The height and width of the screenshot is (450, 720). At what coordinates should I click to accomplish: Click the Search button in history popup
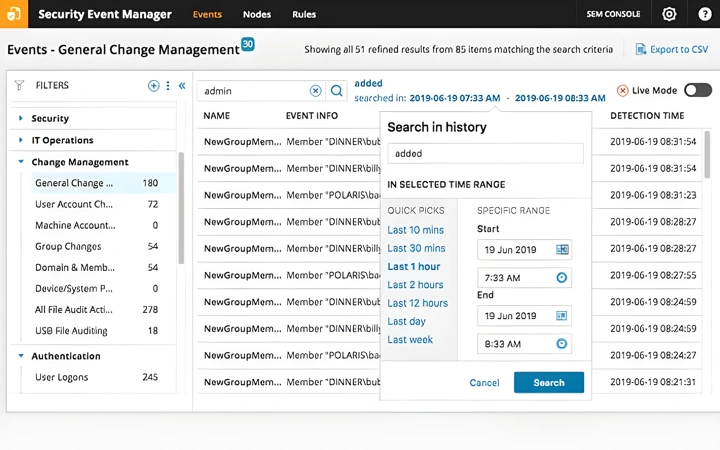click(x=549, y=382)
